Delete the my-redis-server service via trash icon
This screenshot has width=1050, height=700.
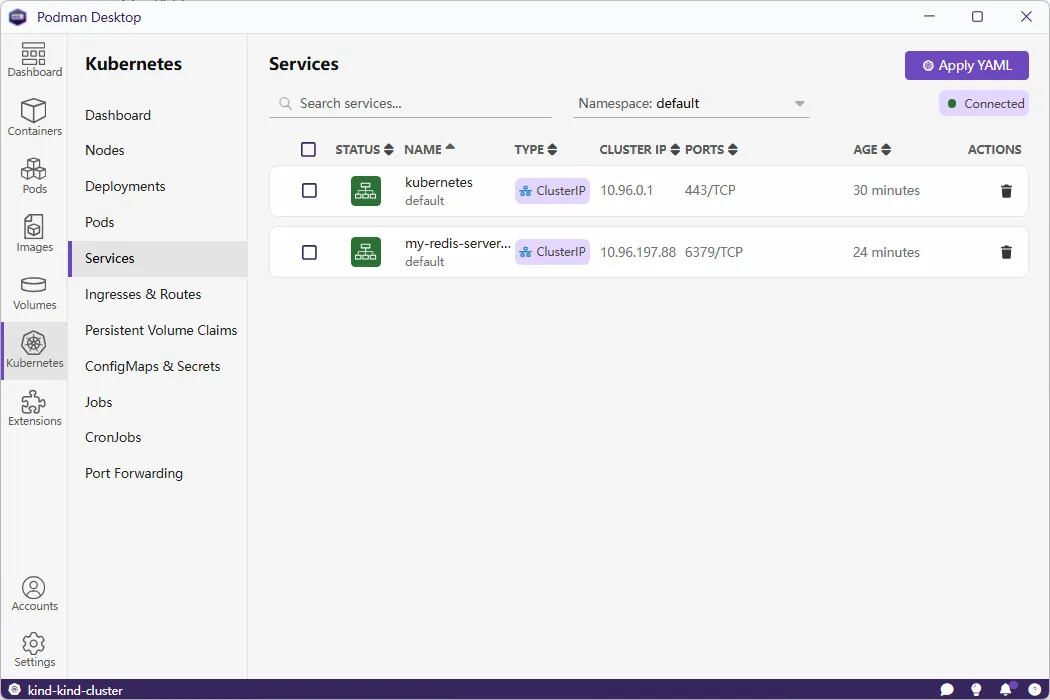[1006, 252]
